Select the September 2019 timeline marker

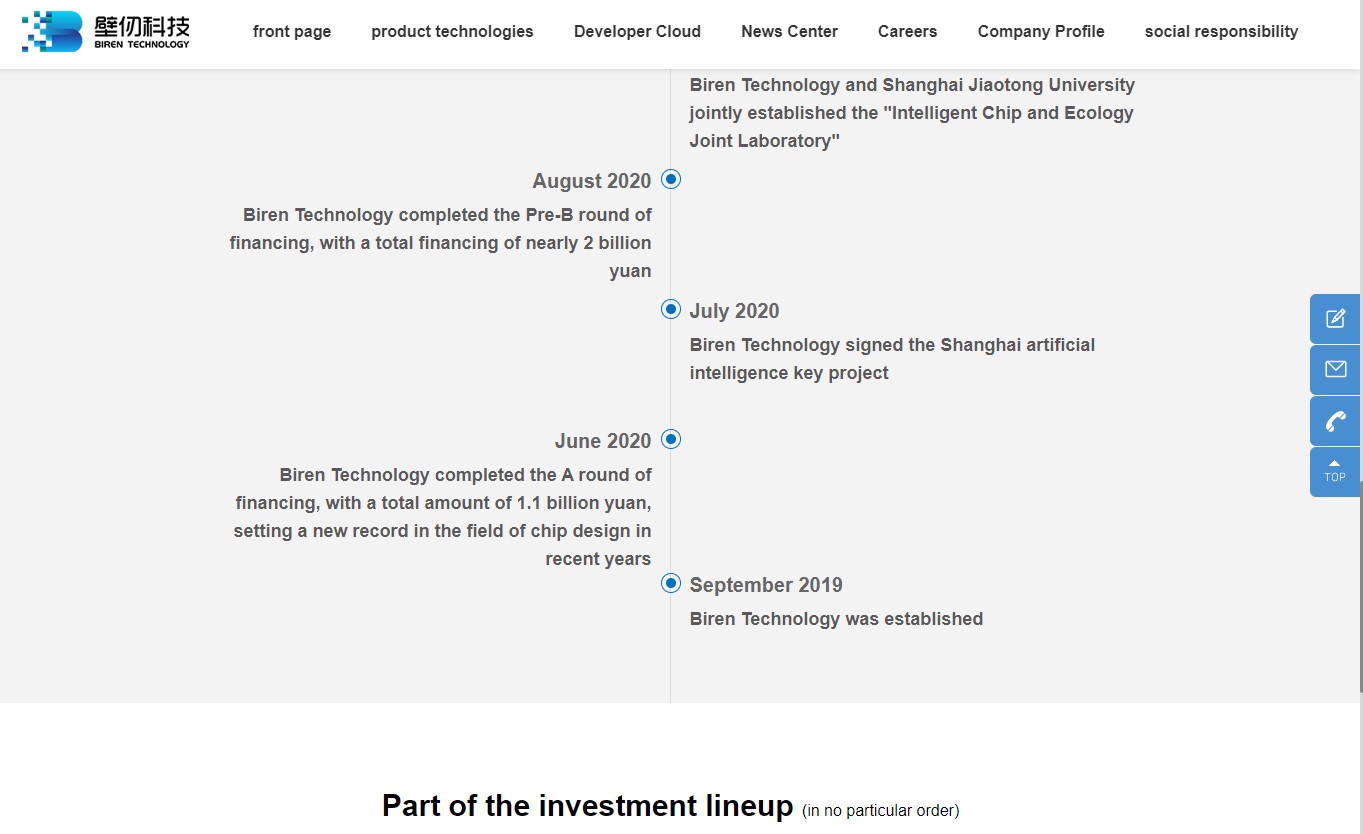(671, 583)
